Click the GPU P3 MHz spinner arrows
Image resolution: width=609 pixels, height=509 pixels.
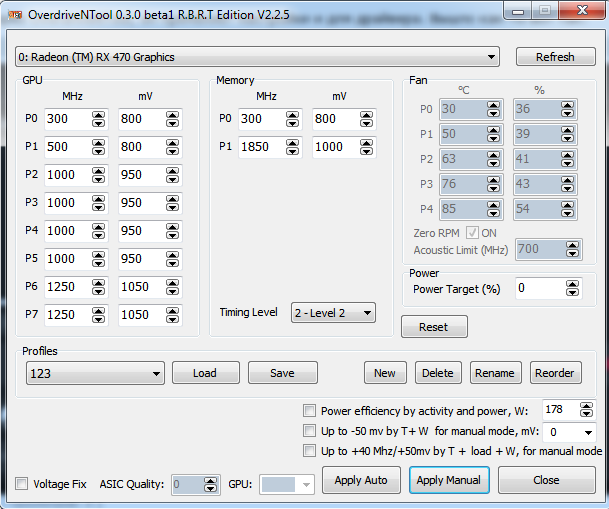click(99, 203)
